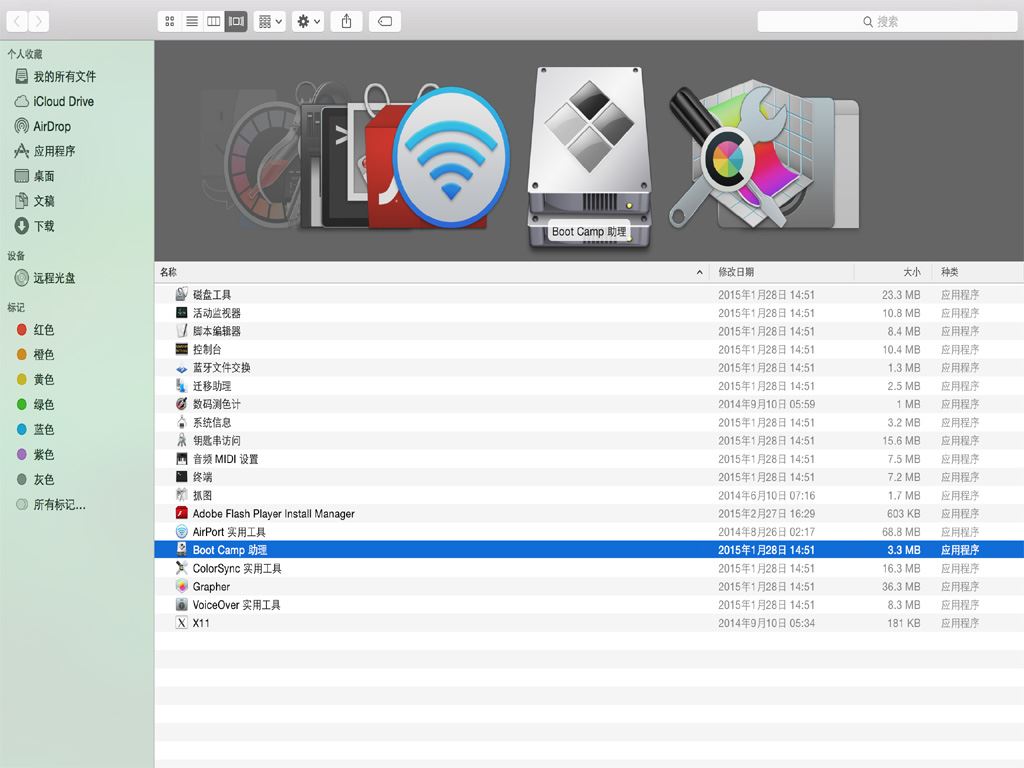Image resolution: width=1024 pixels, height=768 pixels.
Task: Click the 数码测色计 app icon
Action: point(182,404)
